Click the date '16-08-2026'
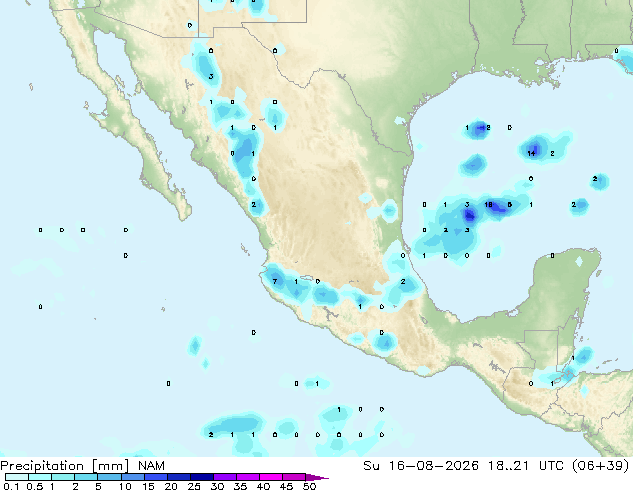This screenshot has width=634, height=490. [x=433, y=466]
